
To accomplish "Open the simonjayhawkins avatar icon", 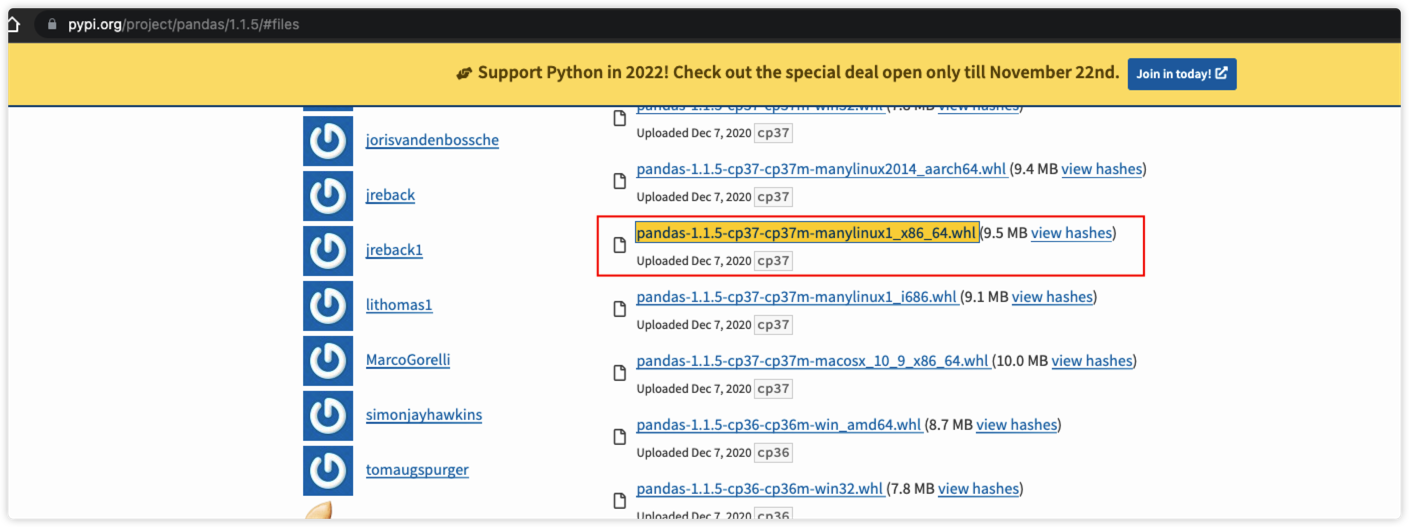I will [328, 416].
